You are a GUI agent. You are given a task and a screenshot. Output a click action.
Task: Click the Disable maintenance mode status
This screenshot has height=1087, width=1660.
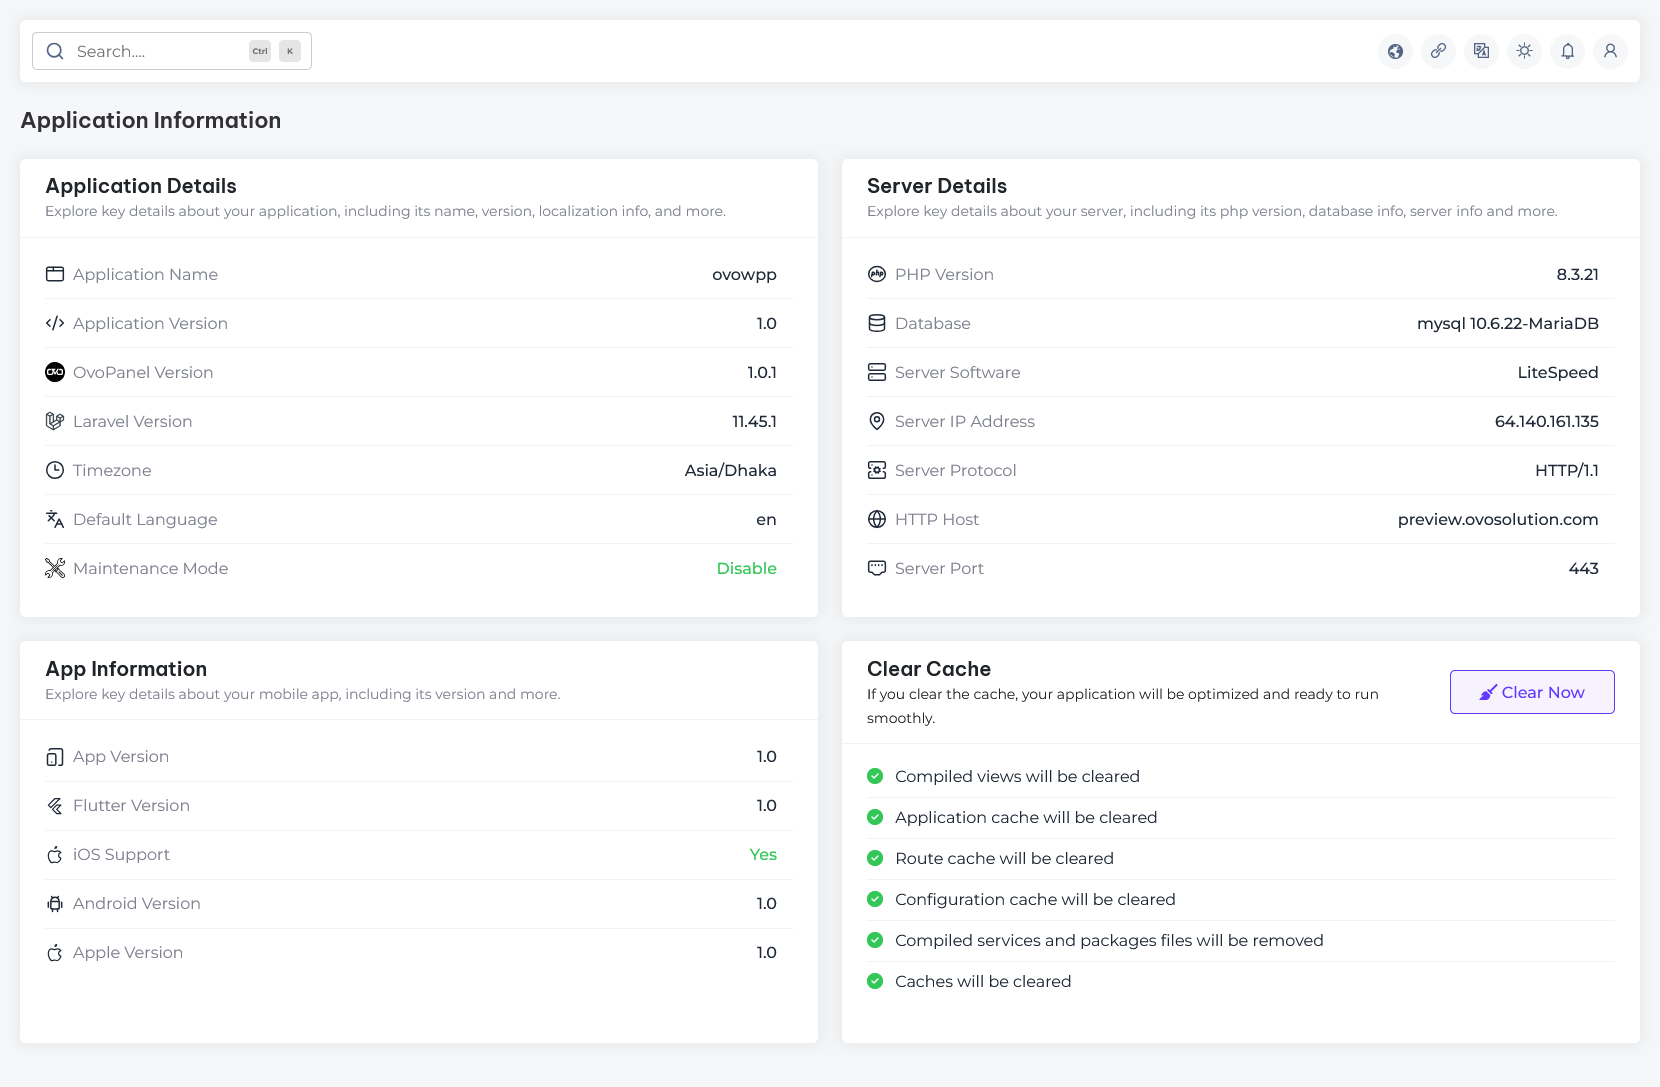tap(746, 568)
